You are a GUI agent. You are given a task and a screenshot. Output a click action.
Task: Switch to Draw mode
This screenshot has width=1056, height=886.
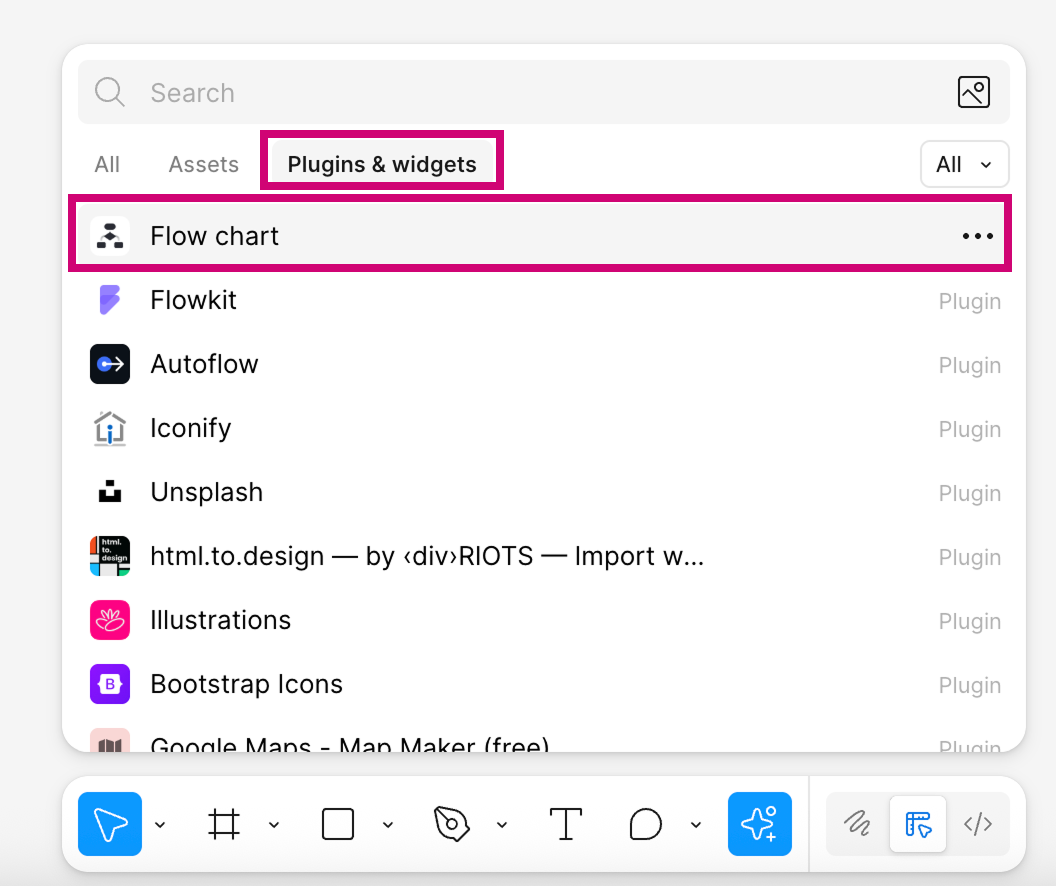click(857, 824)
